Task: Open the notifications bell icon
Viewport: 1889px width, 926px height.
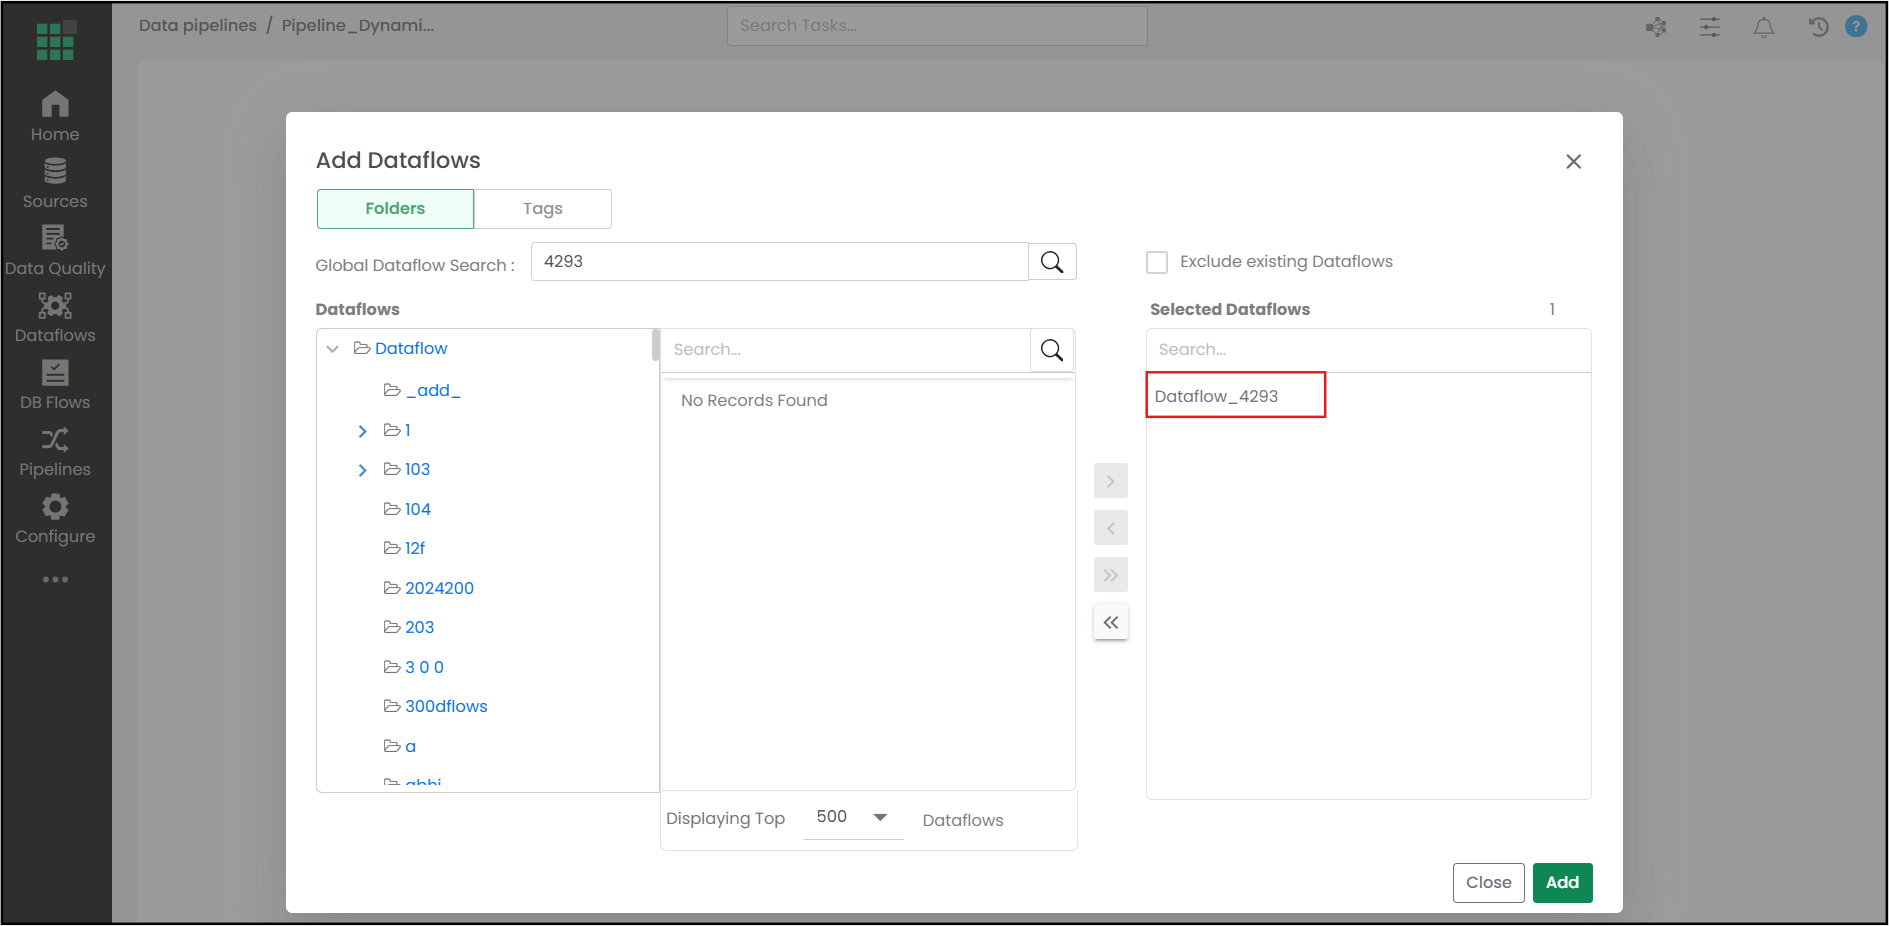Action: click(x=1764, y=27)
